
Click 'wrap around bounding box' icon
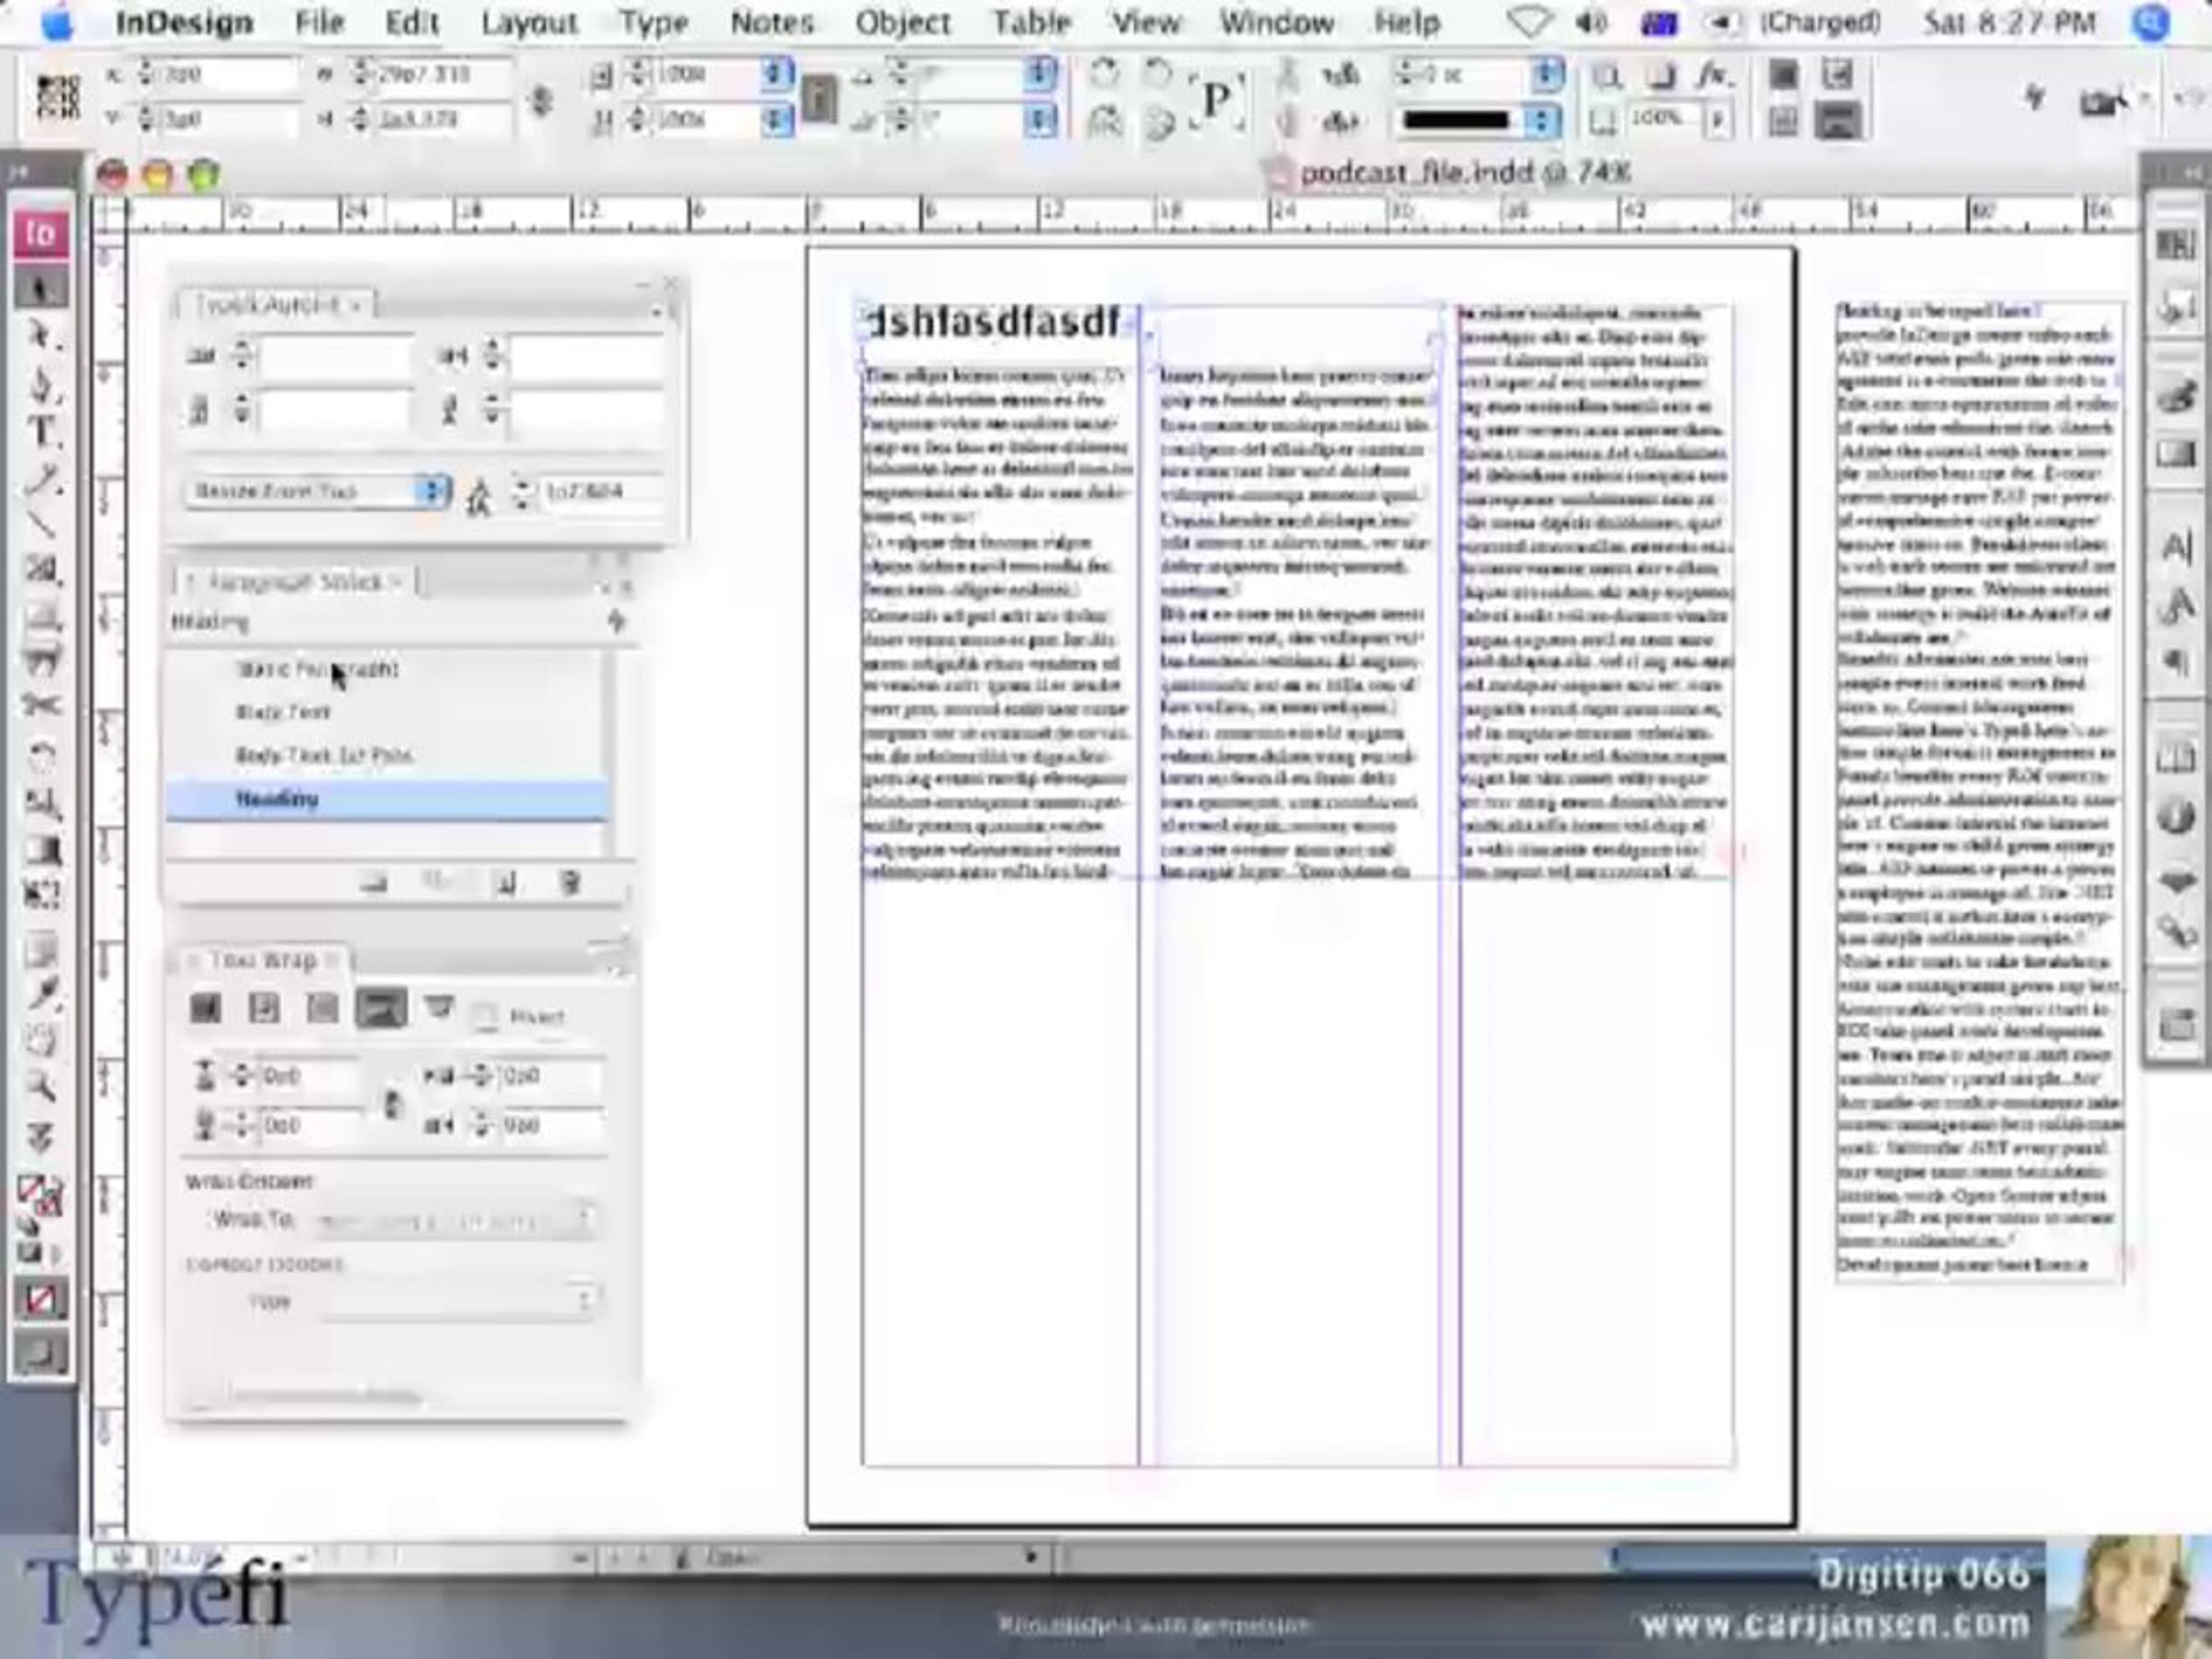pyautogui.click(x=264, y=1009)
